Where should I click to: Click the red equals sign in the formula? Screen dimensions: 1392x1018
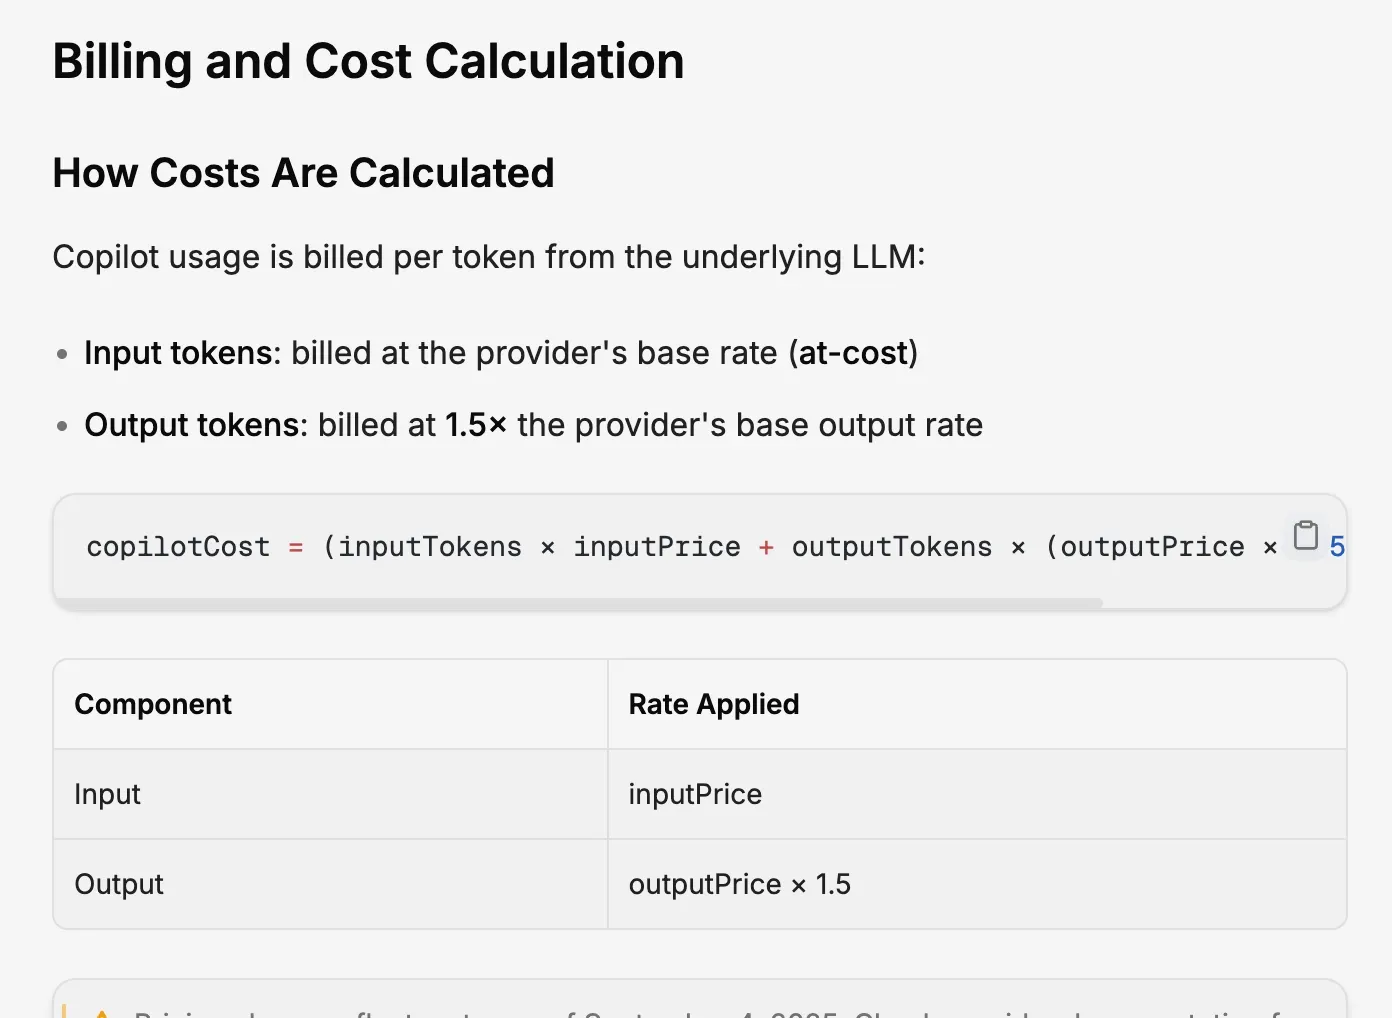[296, 547]
